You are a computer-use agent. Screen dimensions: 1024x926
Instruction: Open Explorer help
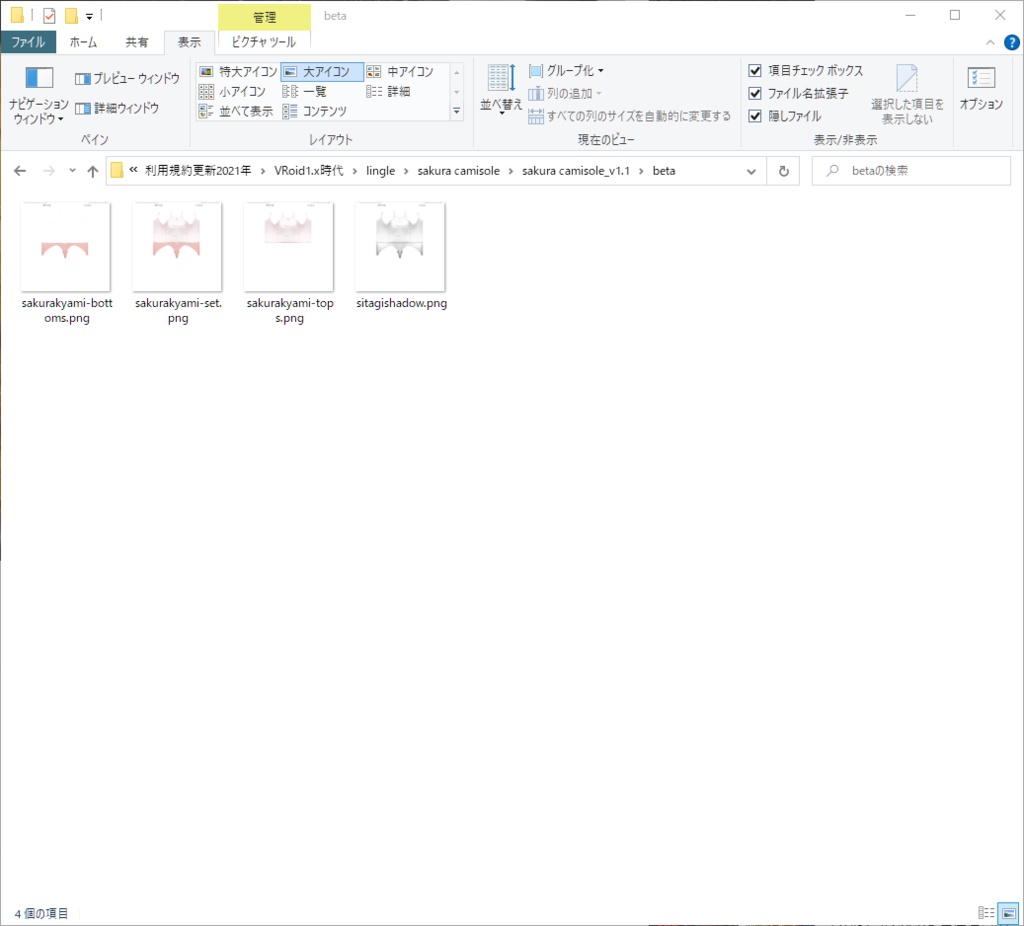tap(1012, 43)
